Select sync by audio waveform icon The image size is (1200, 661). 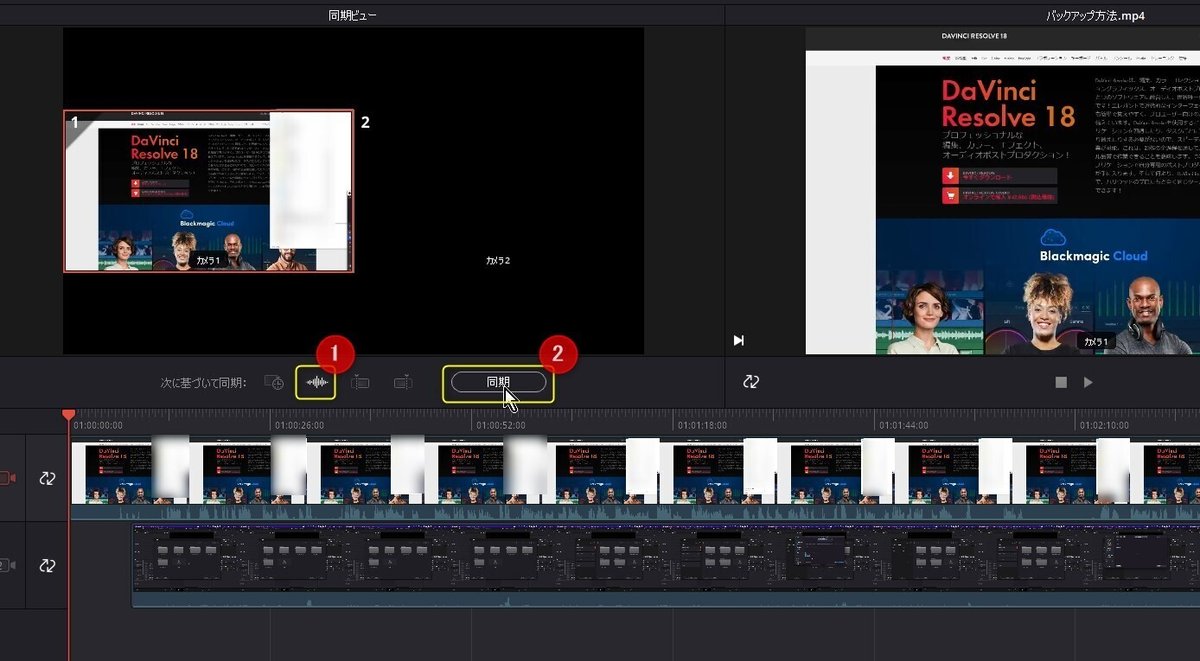click(316, 382)
